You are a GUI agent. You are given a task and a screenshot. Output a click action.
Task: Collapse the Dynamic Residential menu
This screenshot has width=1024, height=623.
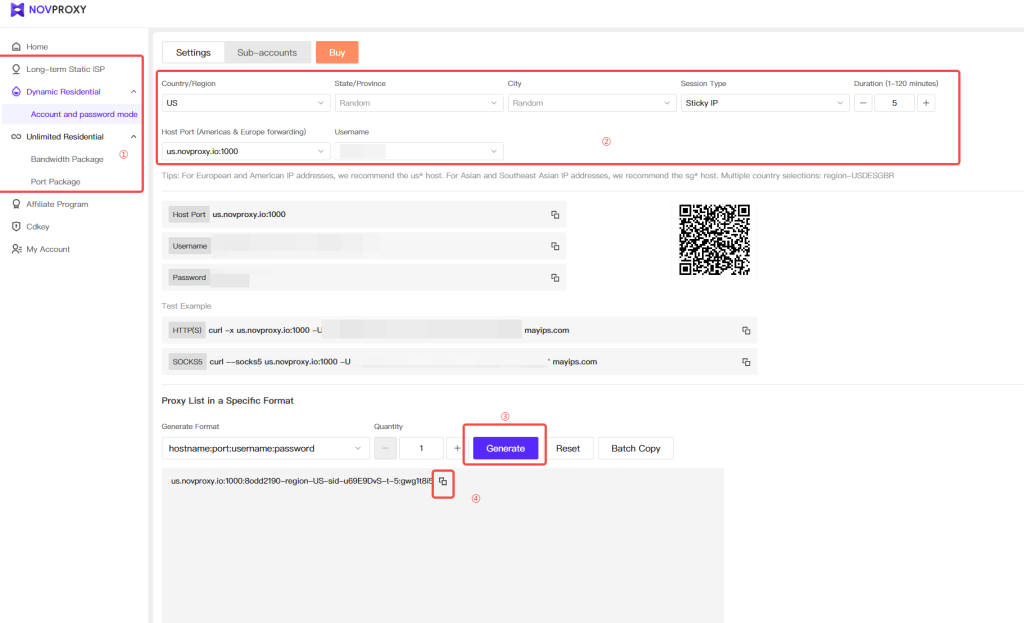134,92
